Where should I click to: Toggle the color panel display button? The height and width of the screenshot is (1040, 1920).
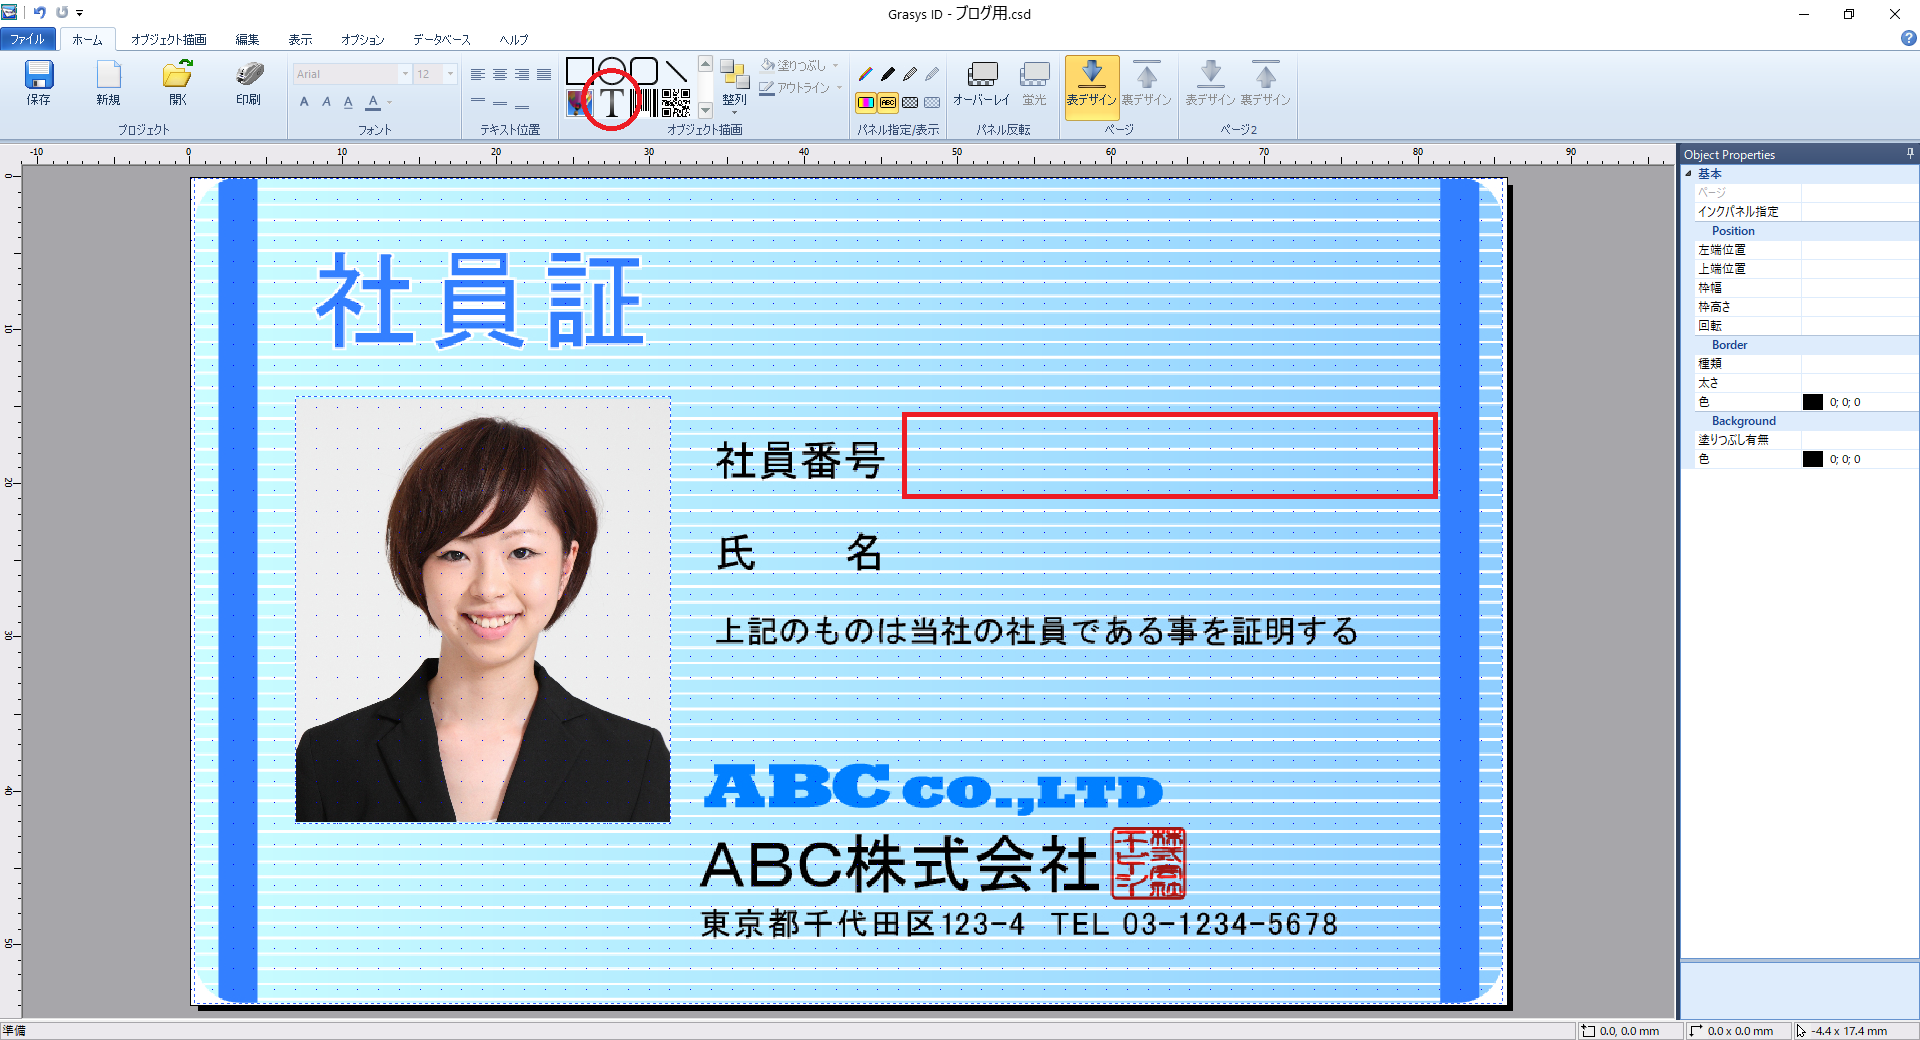click(x=866, y=102)
